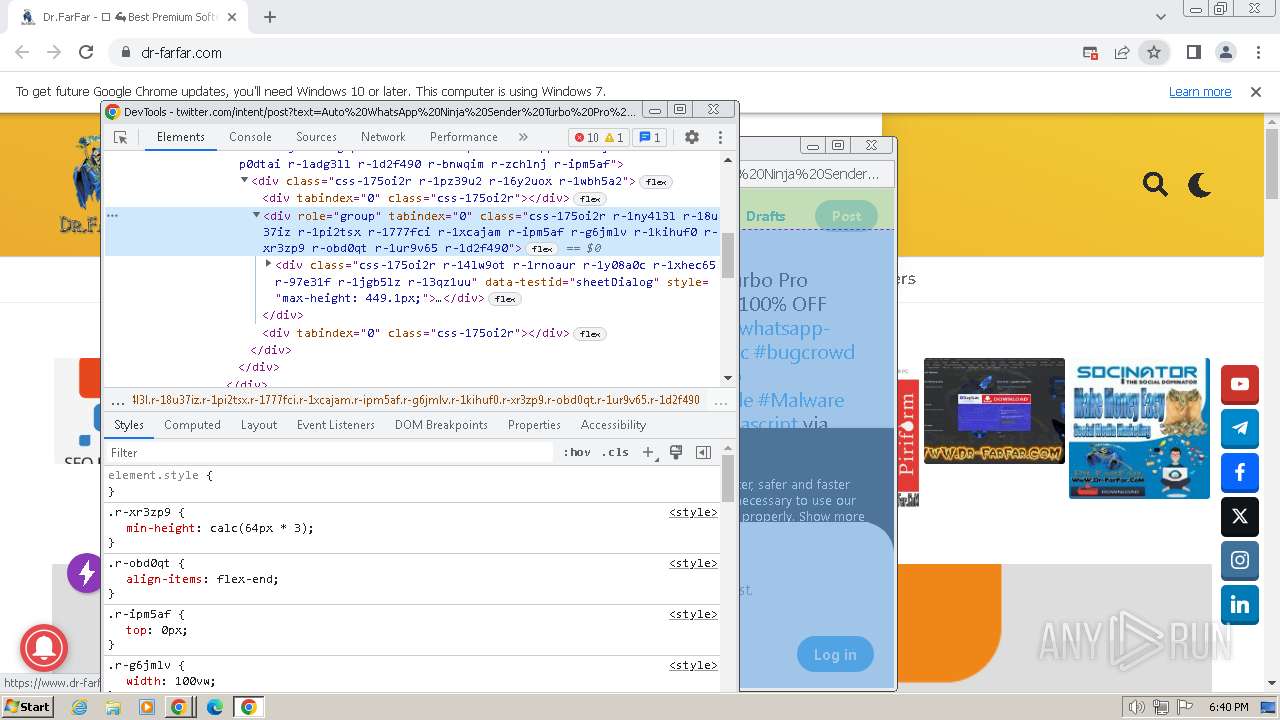Screen dimensions: 1280x720
Task: Collapse the selected role=group div node
Action: [x=256, y=215]
